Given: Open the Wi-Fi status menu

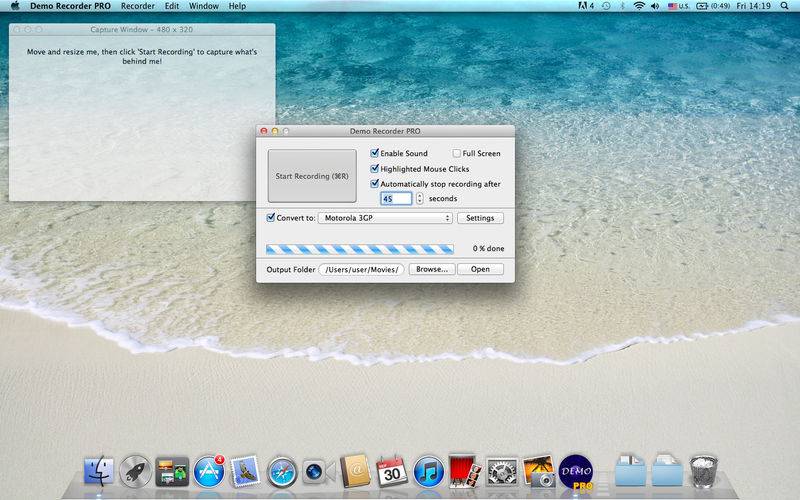Looking at the screenshot, I should 639,6.
